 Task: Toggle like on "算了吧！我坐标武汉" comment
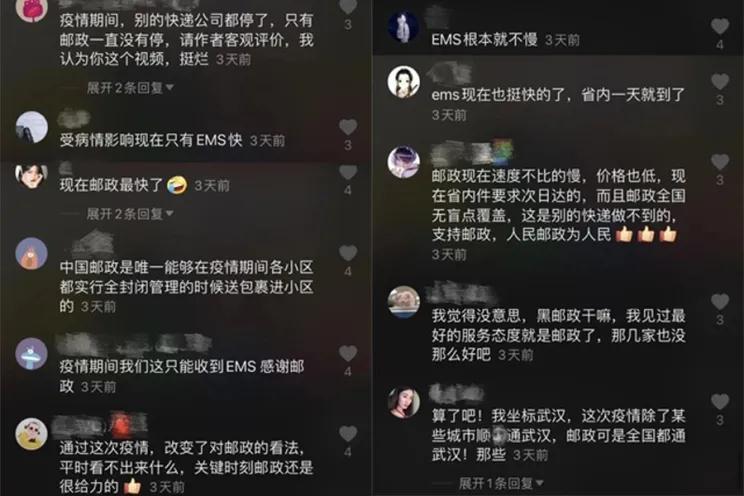click(719, 402)
